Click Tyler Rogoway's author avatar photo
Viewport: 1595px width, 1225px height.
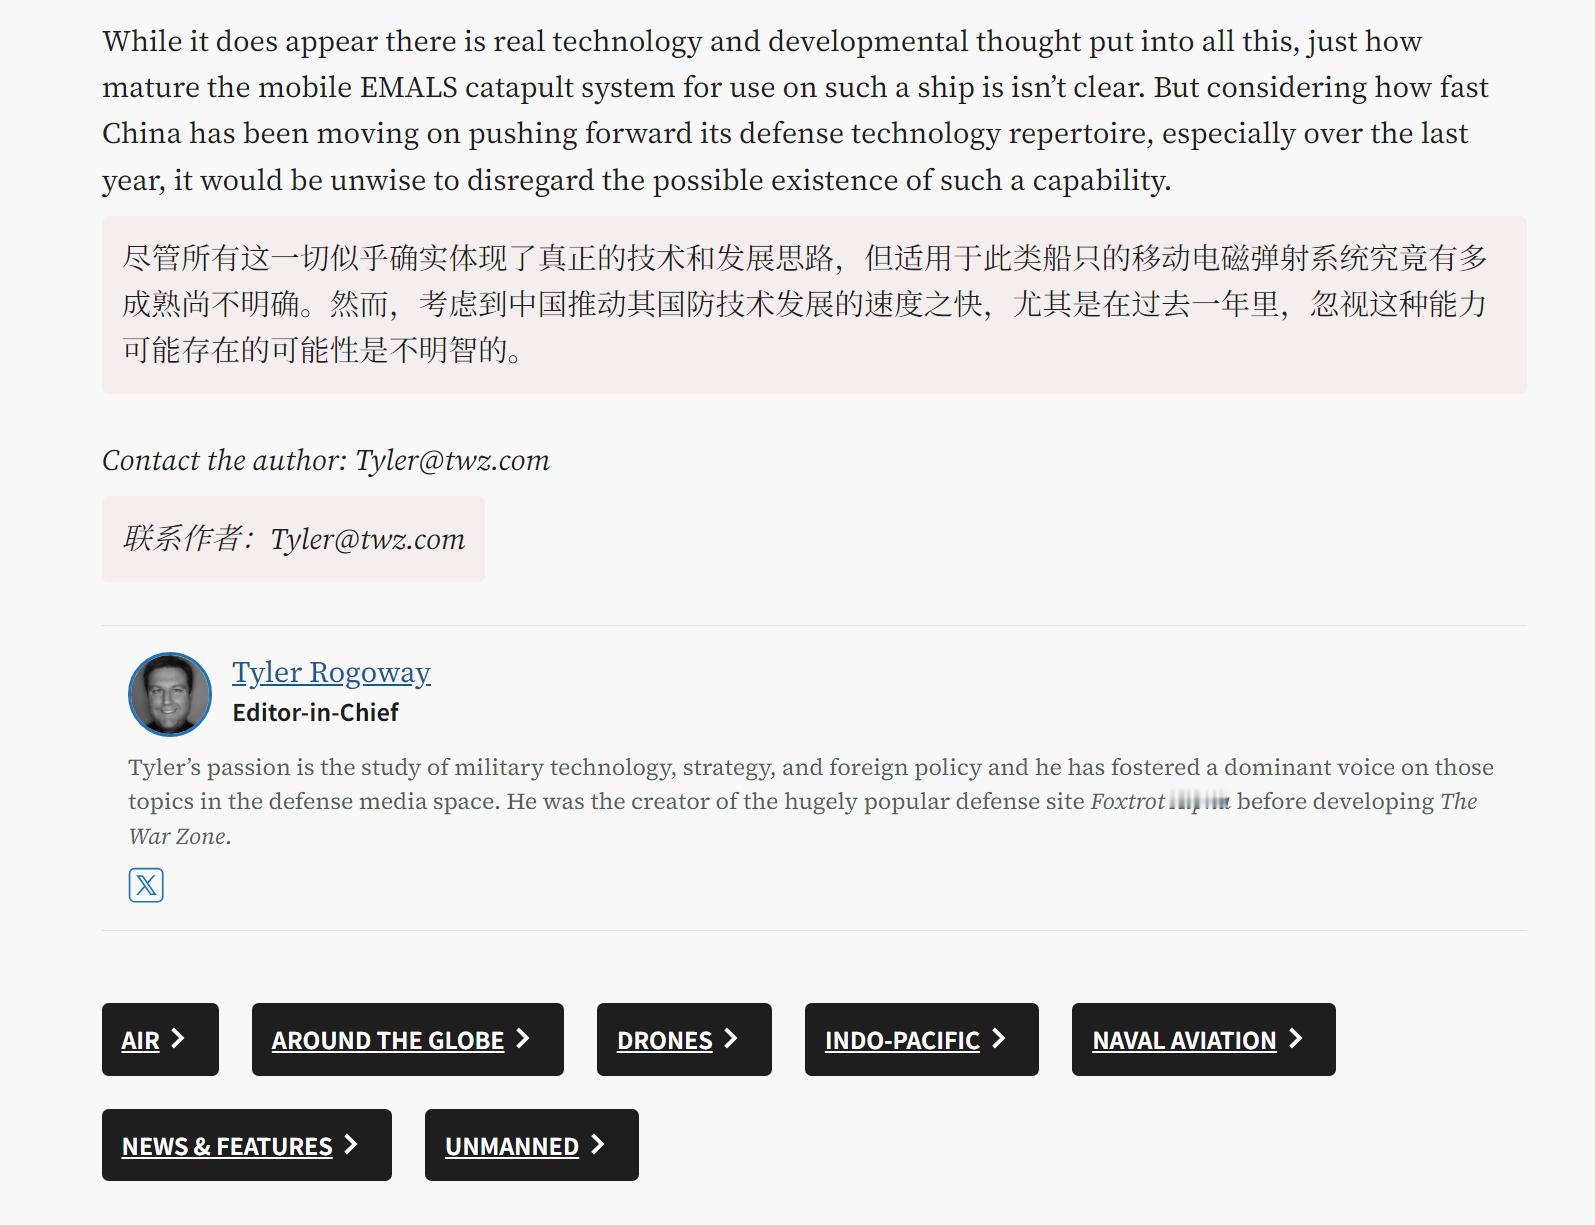170,694
